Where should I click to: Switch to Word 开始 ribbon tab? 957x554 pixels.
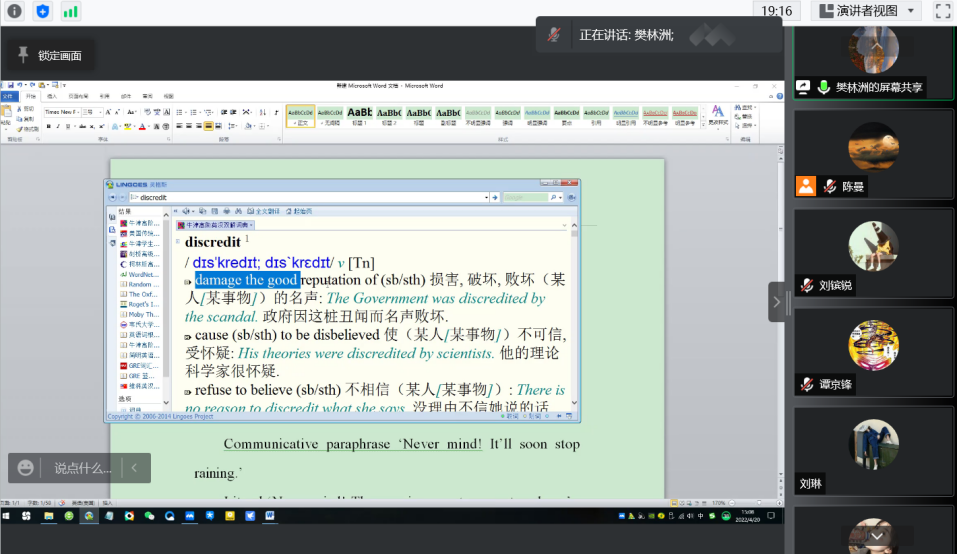click(x=31, y=96)
